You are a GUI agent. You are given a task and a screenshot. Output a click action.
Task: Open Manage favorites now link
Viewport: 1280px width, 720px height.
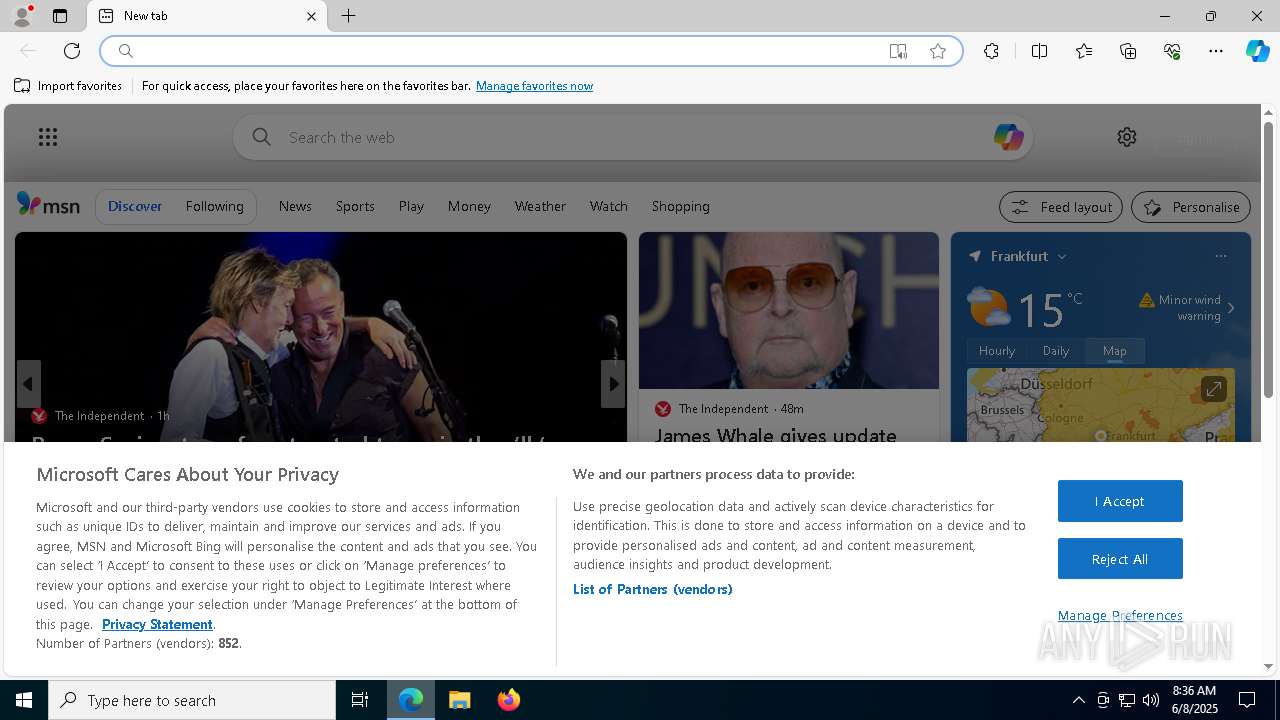click(x=534, y=86)
